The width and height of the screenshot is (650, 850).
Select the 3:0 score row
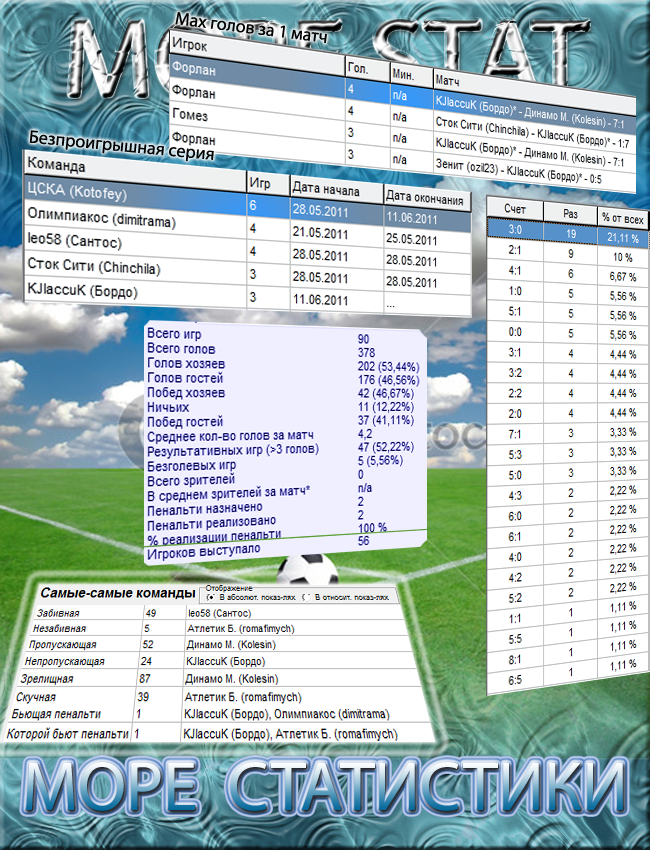(567, 234)
